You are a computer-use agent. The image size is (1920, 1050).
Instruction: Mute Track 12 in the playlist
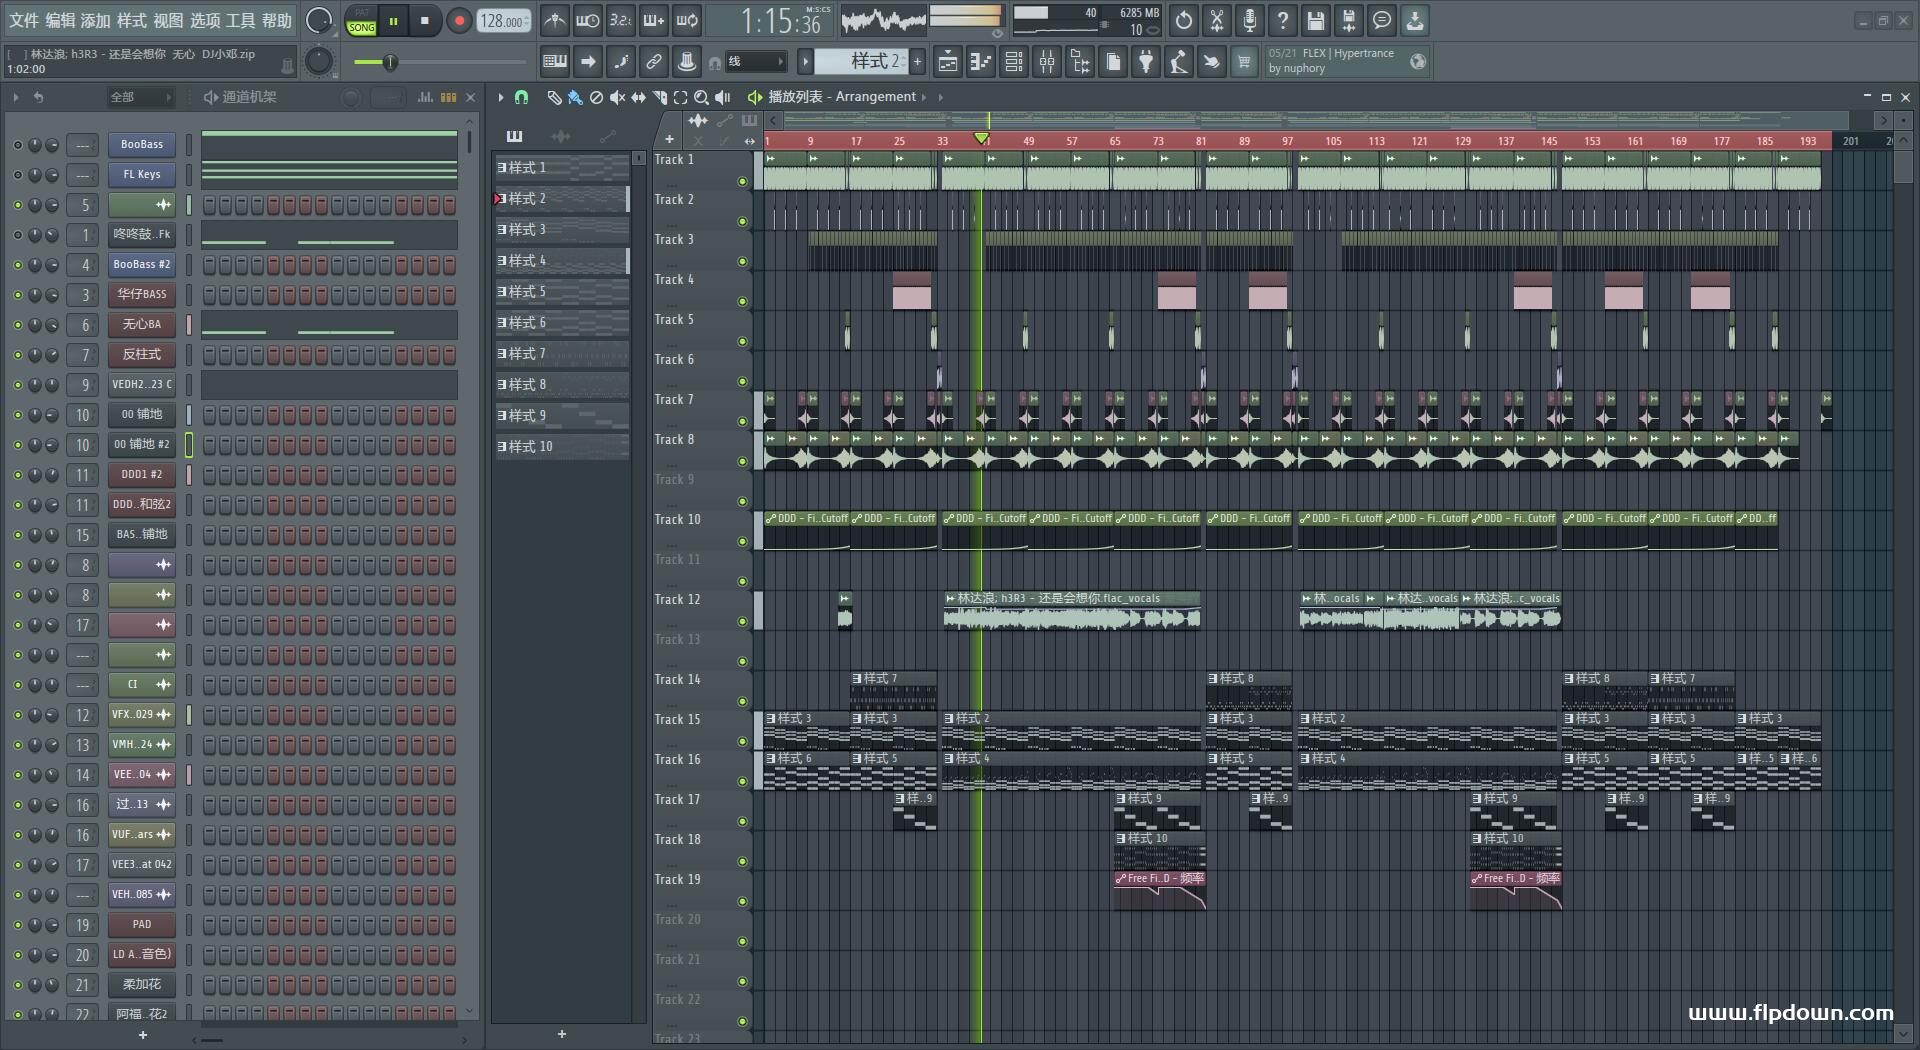pos(742,621)
